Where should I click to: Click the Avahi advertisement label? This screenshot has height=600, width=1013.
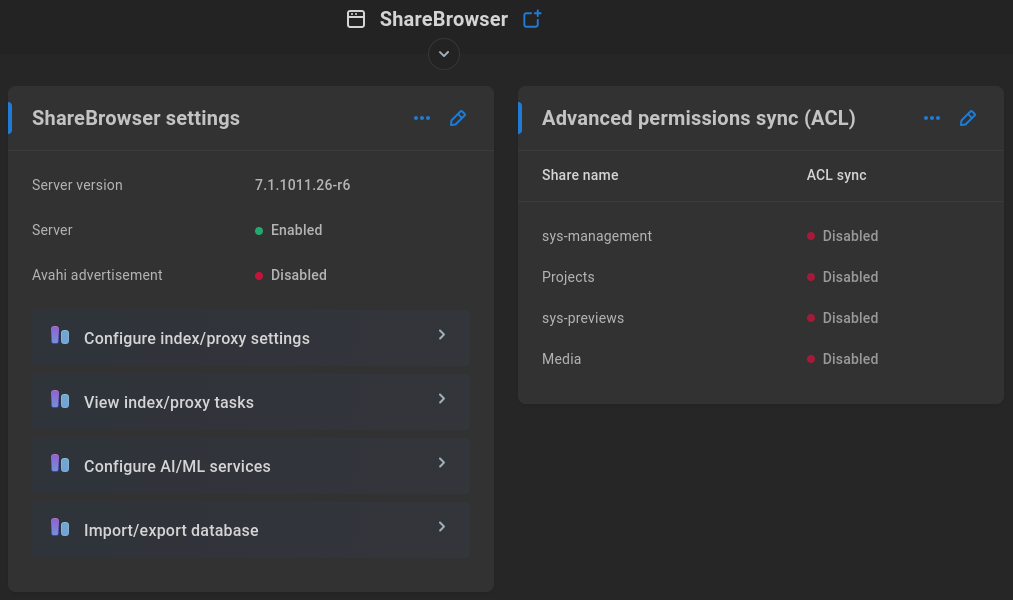[97, 275]
